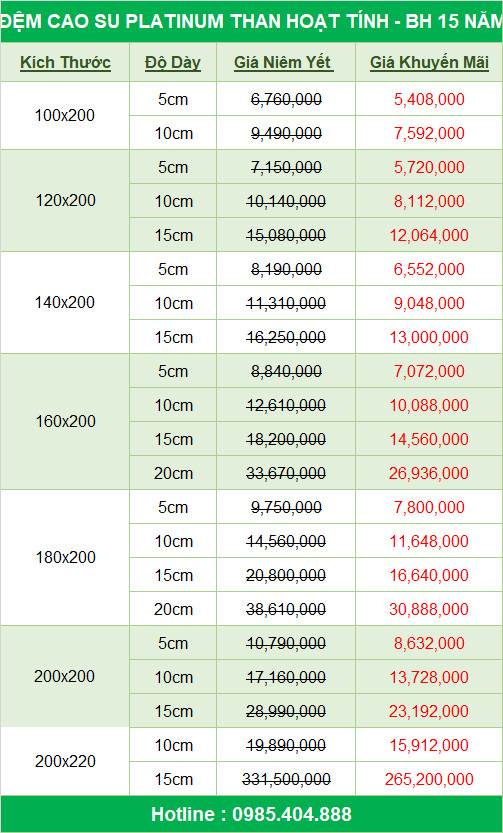Click the Độ Dày column header
Viewport: 503px width, 833px height.
click(173, 63)
